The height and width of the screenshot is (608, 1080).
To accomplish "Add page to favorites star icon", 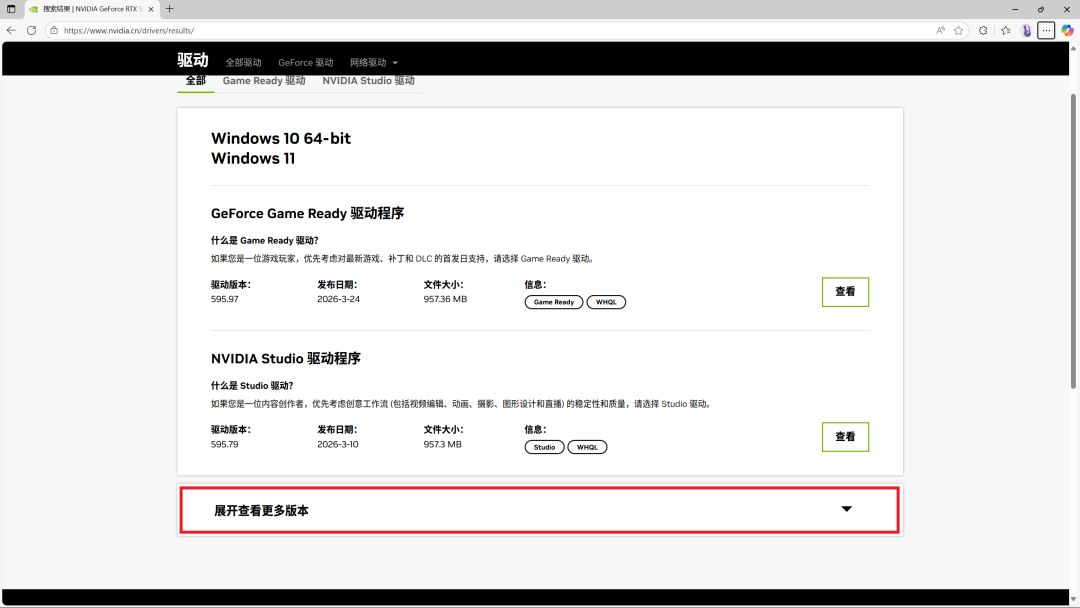I will (958, 30).
